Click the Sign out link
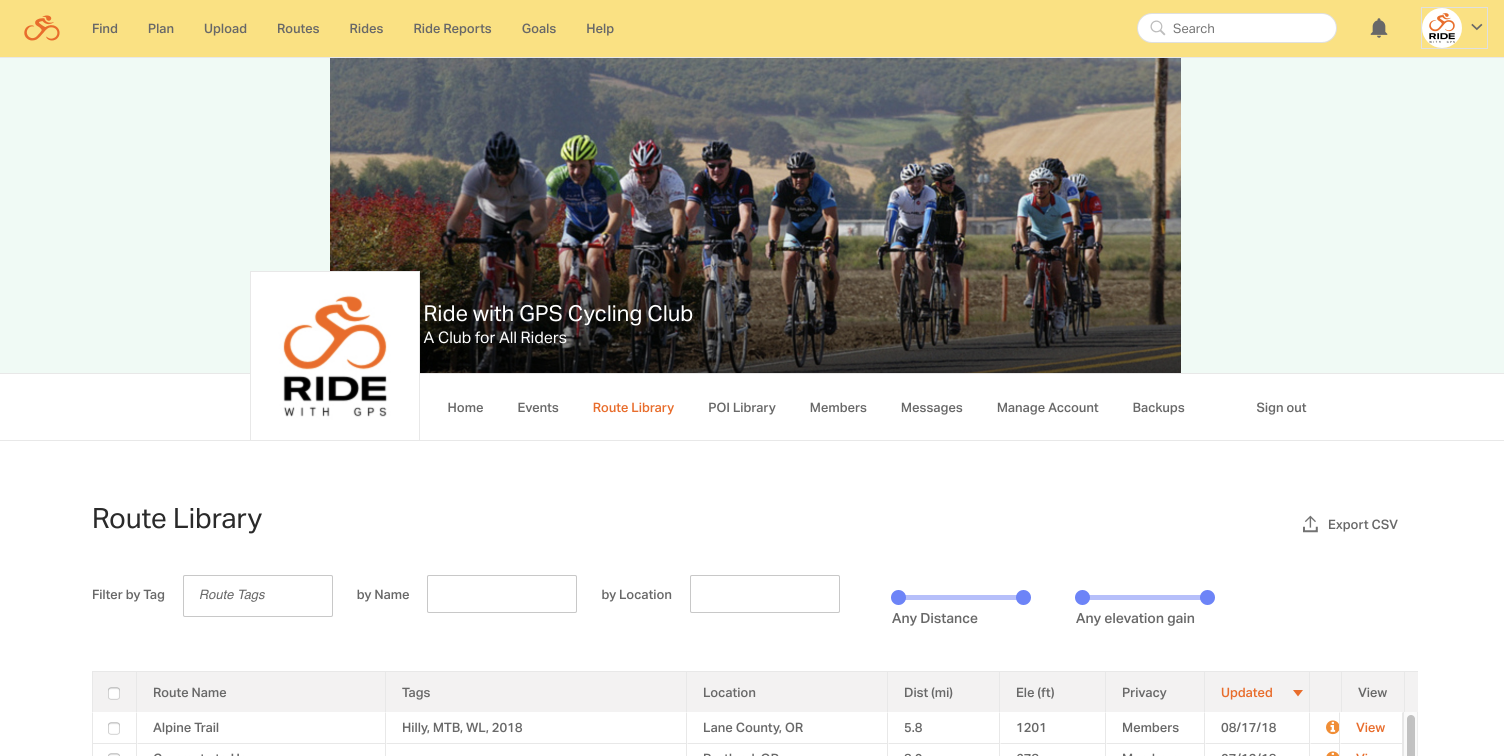The height and width of the screenshot is (756, 1504). tap(1281, 407)
